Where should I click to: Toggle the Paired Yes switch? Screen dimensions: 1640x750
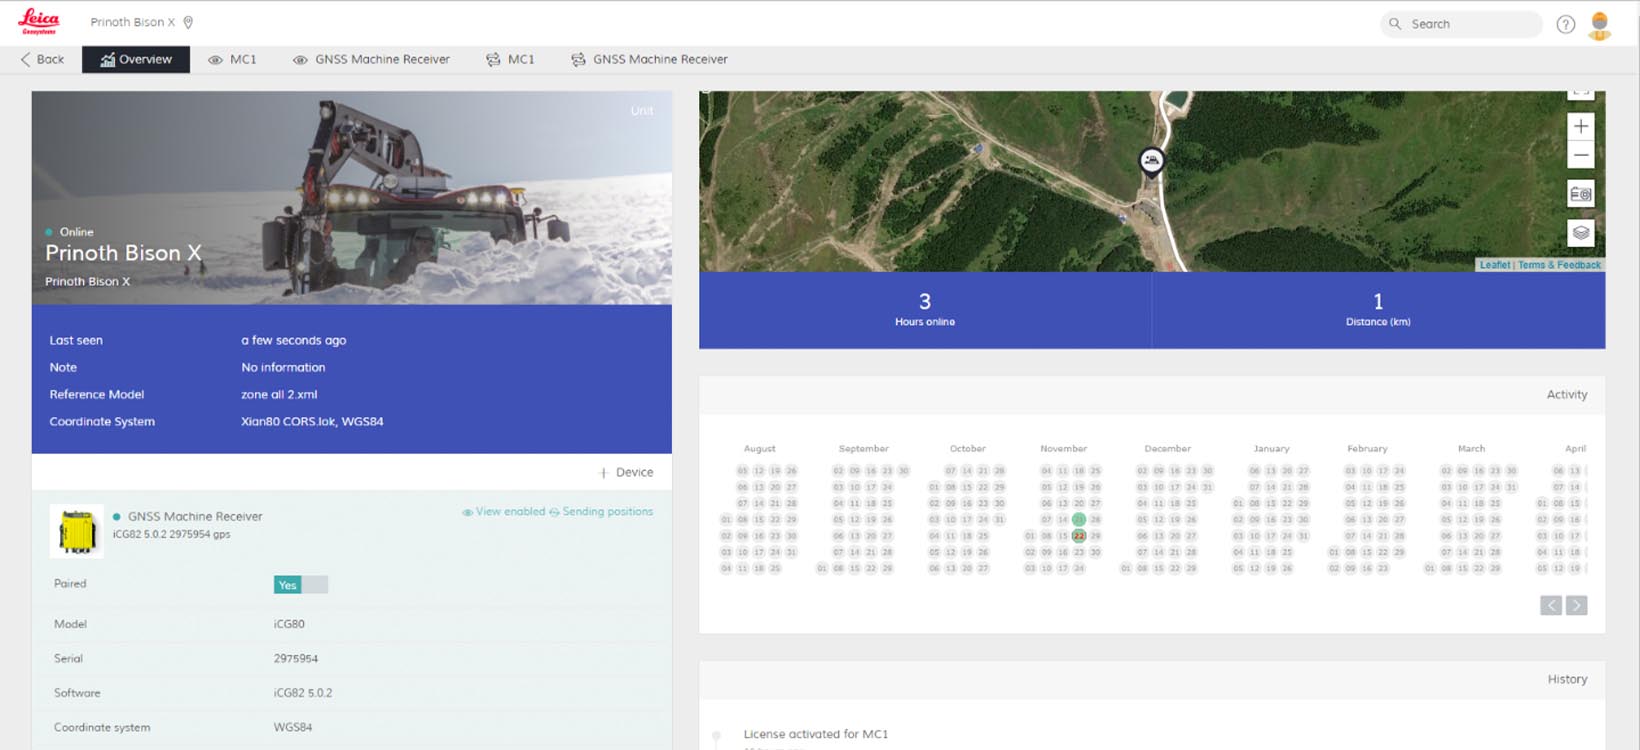(x=300, y=585)
